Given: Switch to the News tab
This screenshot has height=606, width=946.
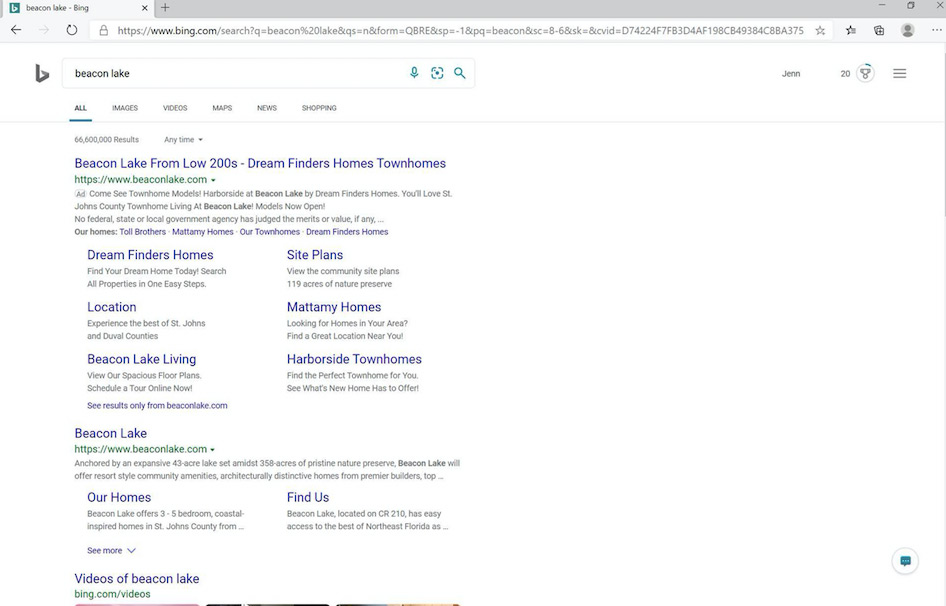Looking at the screenshot, I should click(x=267, y=108).
